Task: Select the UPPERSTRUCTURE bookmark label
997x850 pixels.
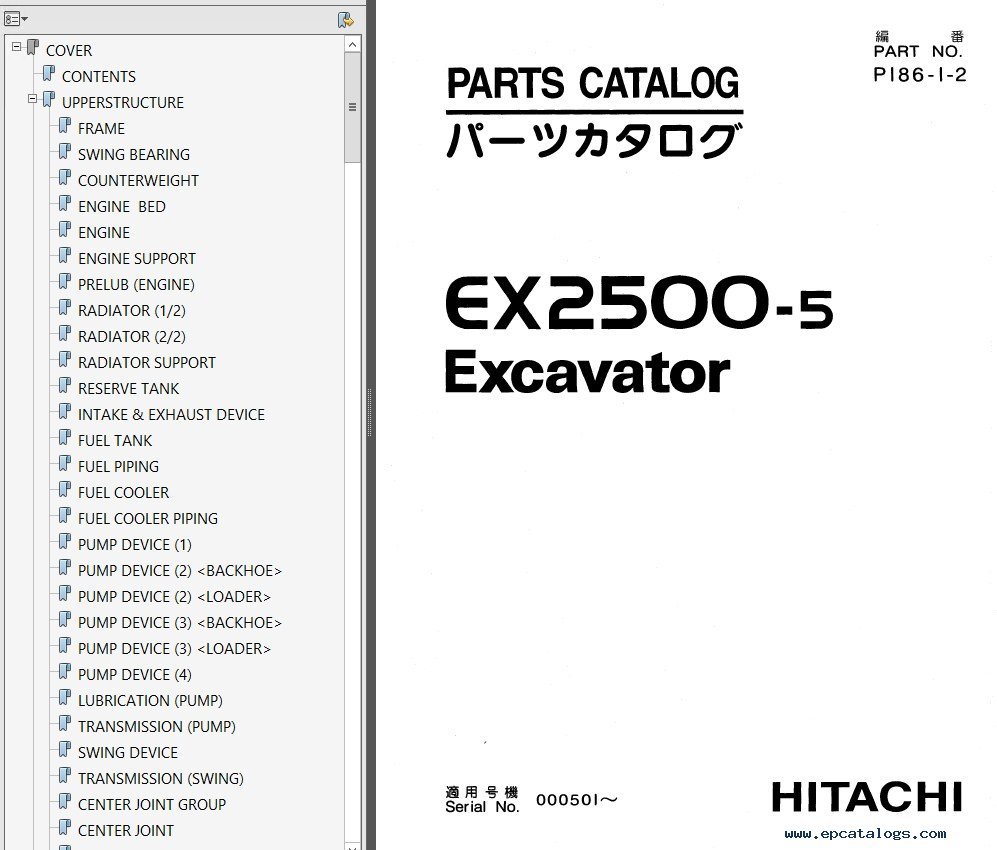Action: (x=123, y=102)
